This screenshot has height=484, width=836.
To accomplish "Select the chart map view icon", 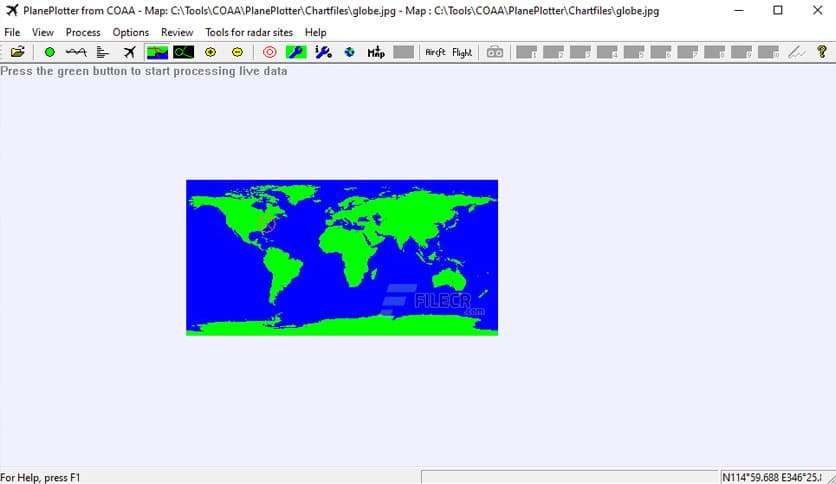I will [x=157, y=52].
